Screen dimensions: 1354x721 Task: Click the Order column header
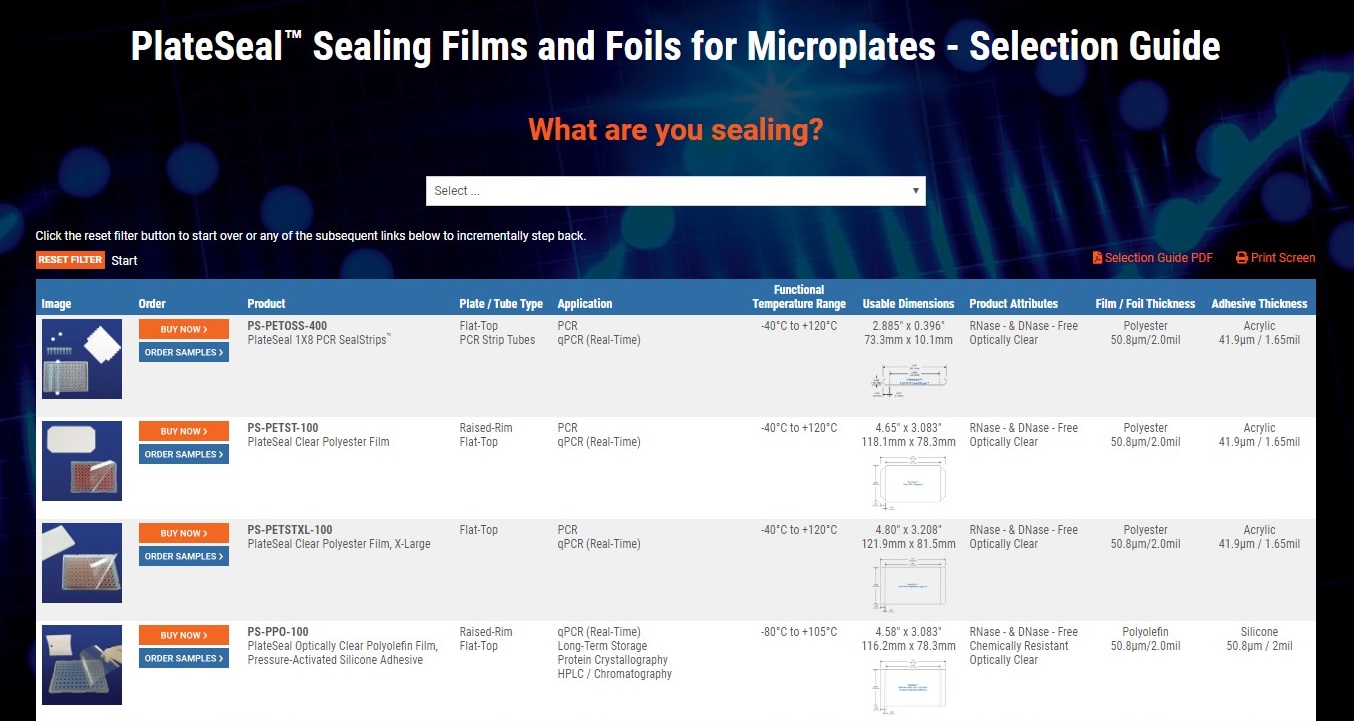point(152,304)
